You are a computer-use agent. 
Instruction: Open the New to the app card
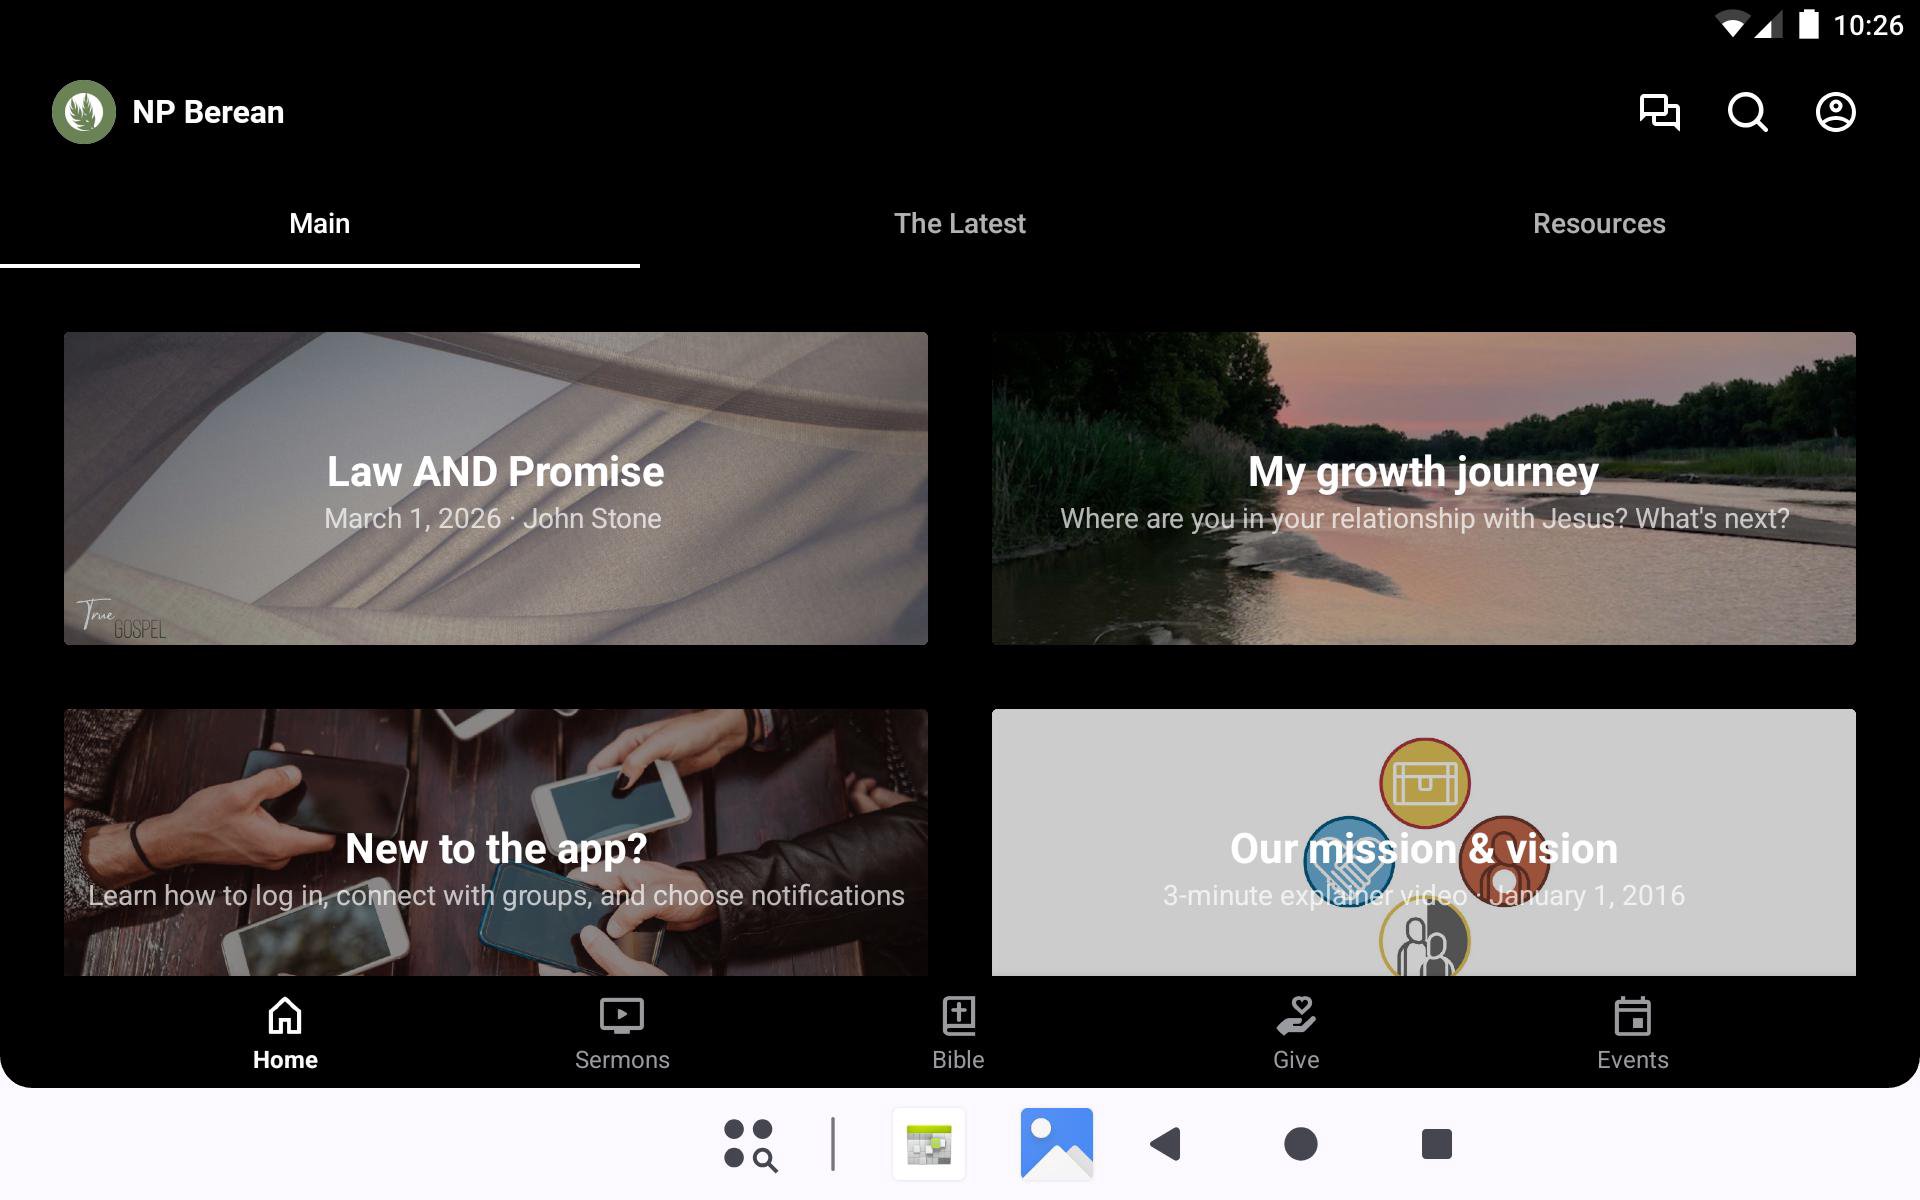(x=496, y=842)
